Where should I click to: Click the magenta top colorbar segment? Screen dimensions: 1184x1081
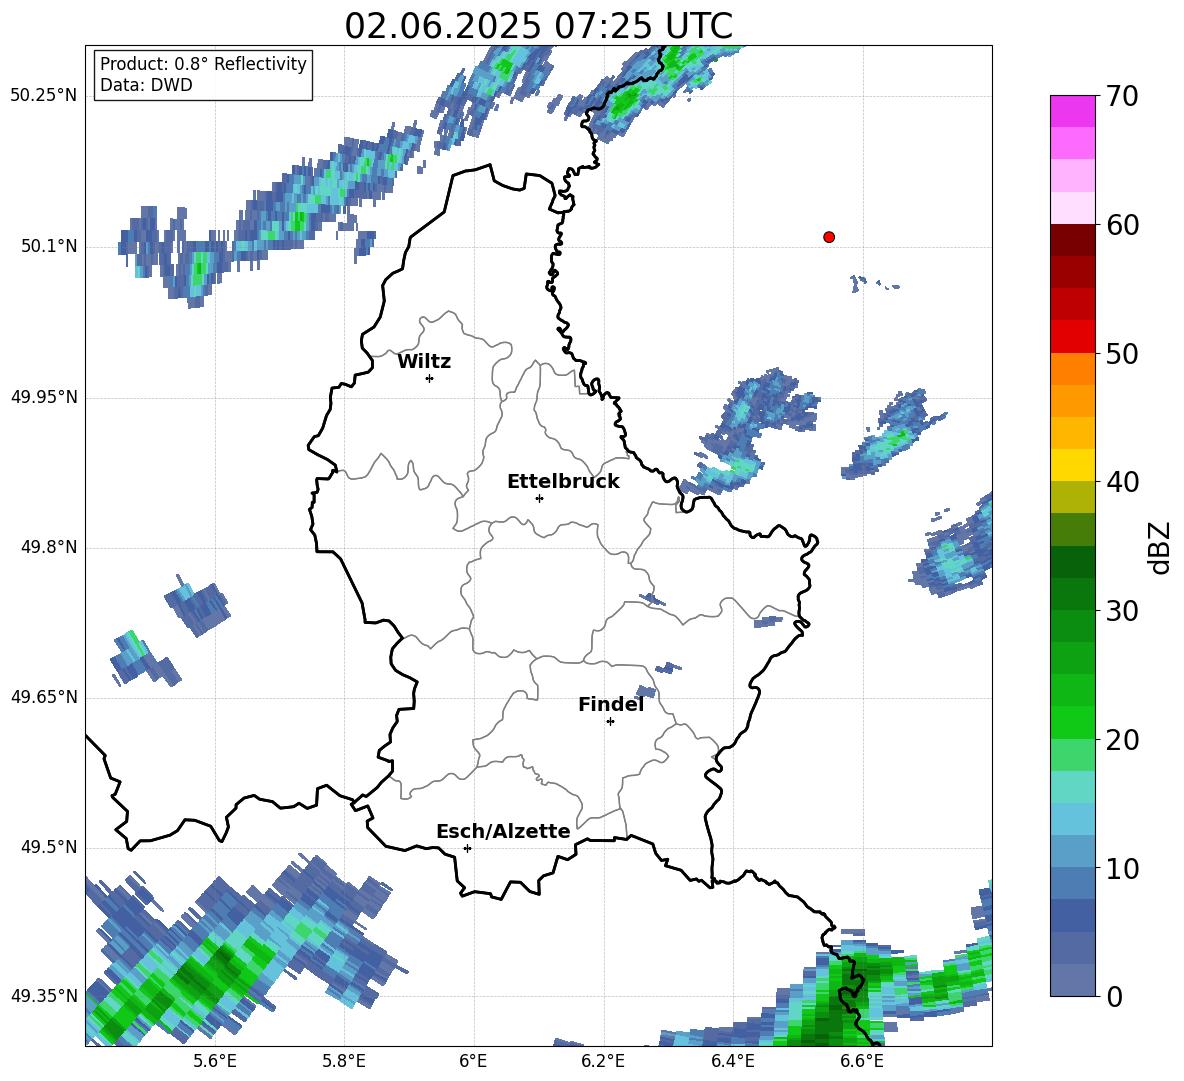coord(1072,111)
